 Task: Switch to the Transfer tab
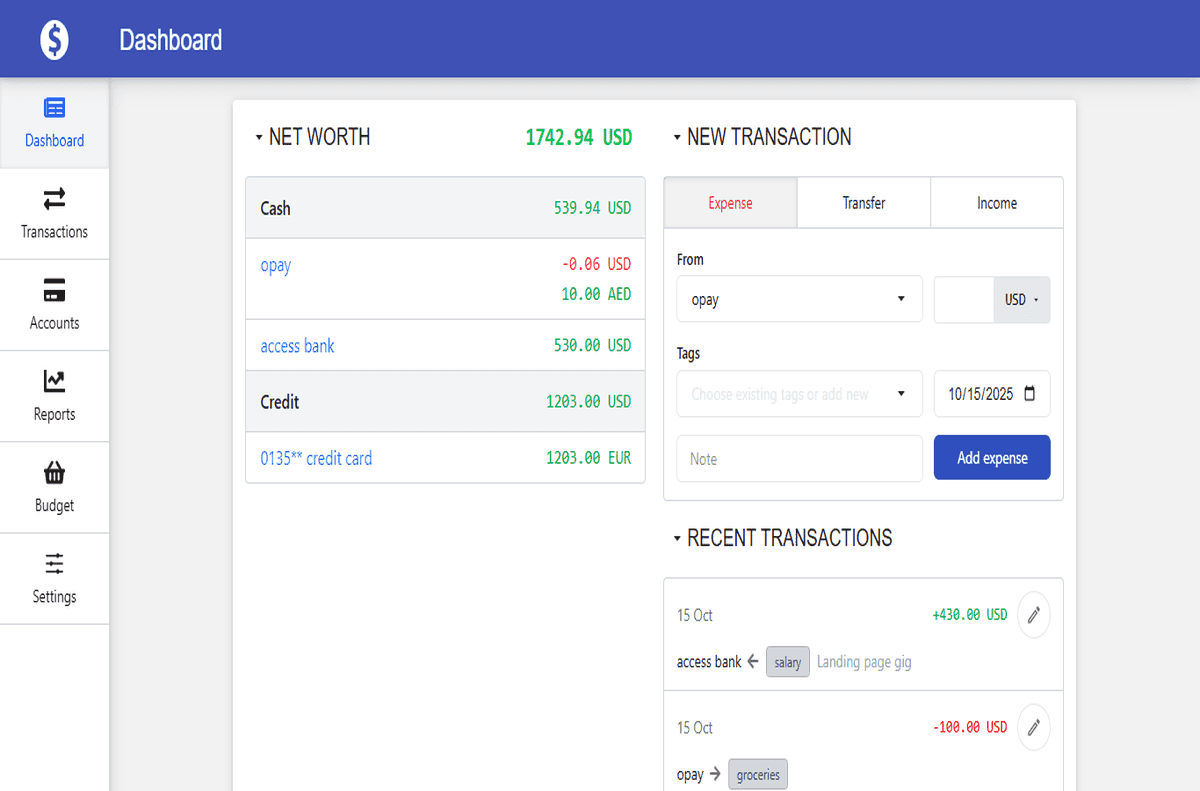864,203
